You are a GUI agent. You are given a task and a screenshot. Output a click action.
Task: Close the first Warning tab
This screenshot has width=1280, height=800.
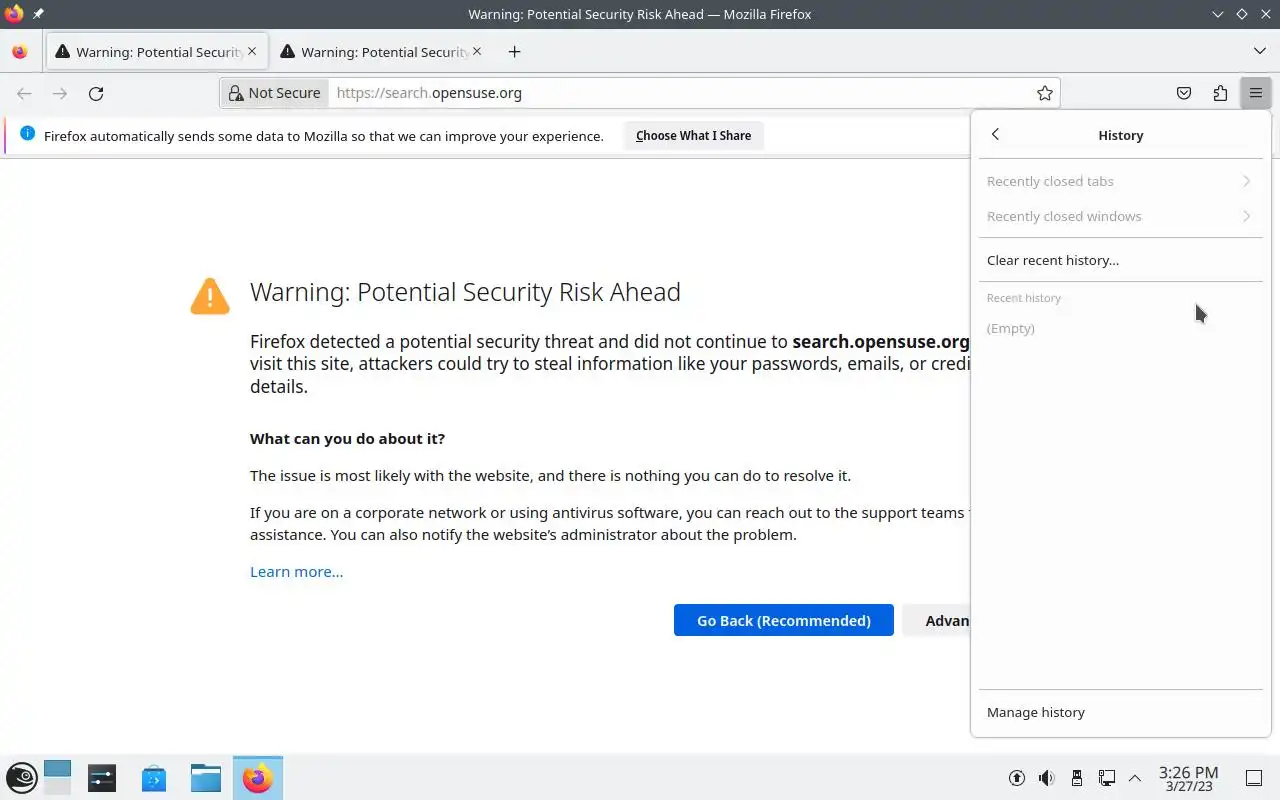tap(252, 51)
